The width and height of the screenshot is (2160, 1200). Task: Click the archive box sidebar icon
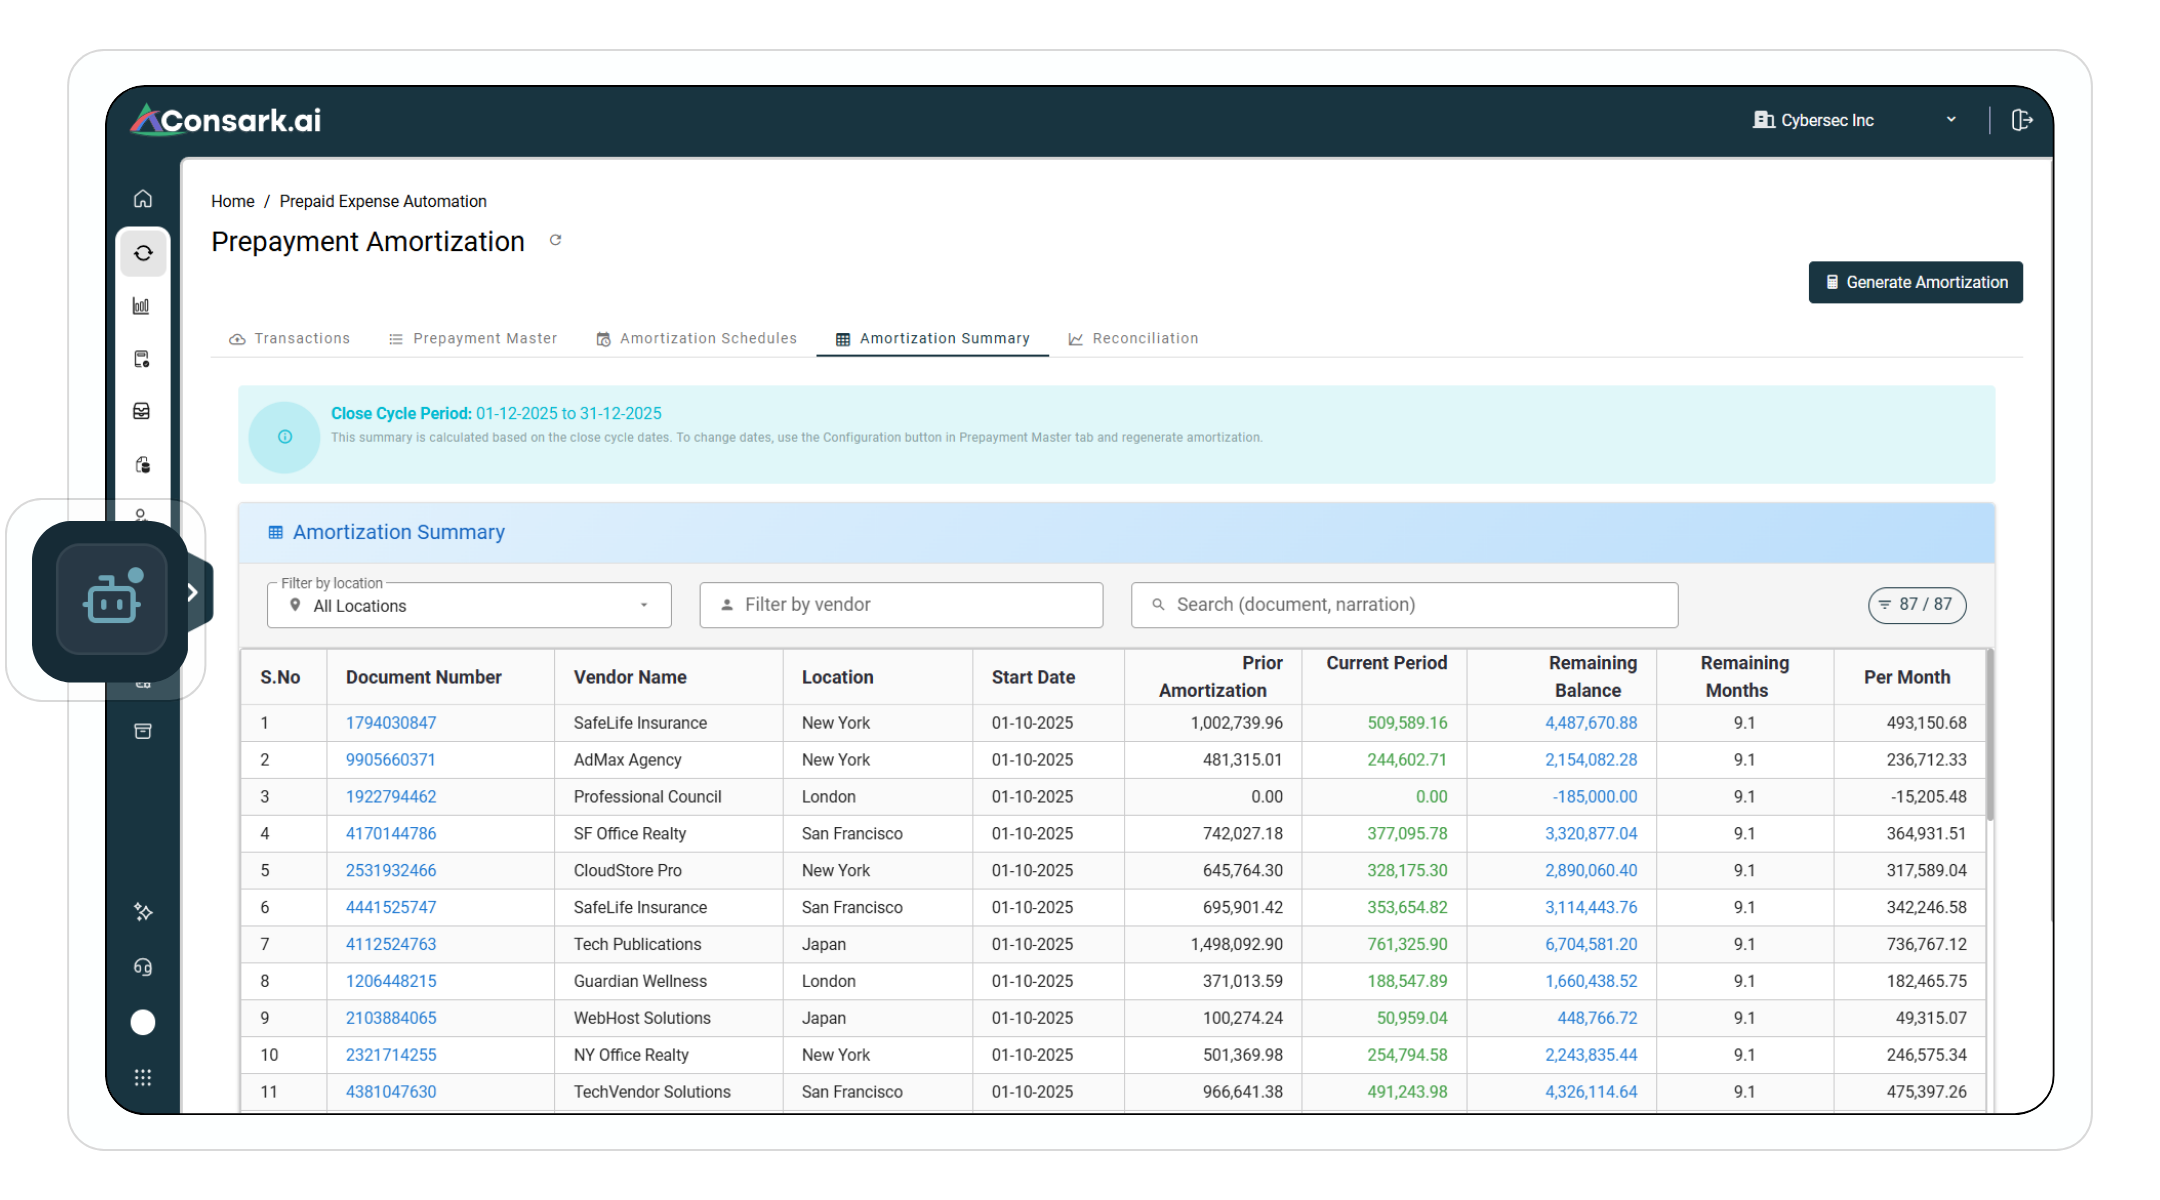[x=143, y=731]
